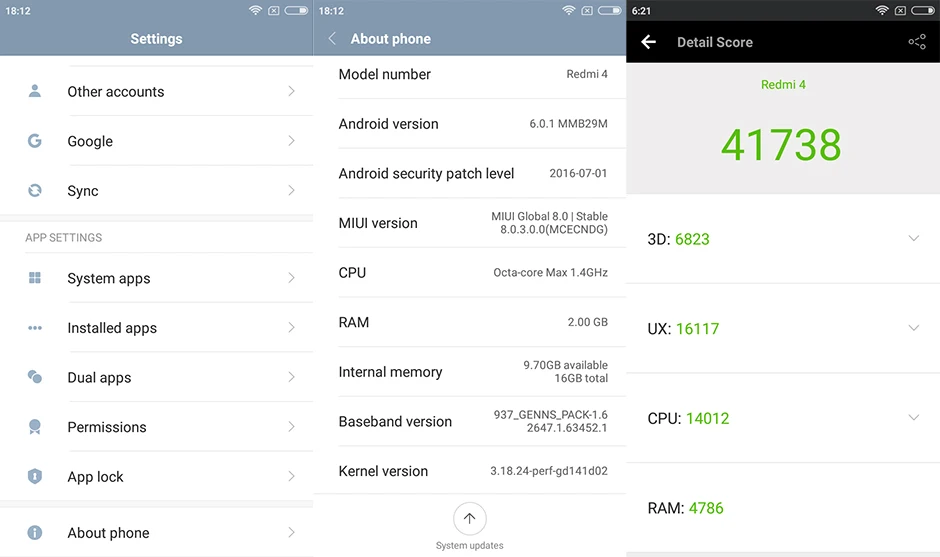The width and height of the screenshot is (940, 557).
Task: Expand the 3D score details
Action: tap(914, 238)
